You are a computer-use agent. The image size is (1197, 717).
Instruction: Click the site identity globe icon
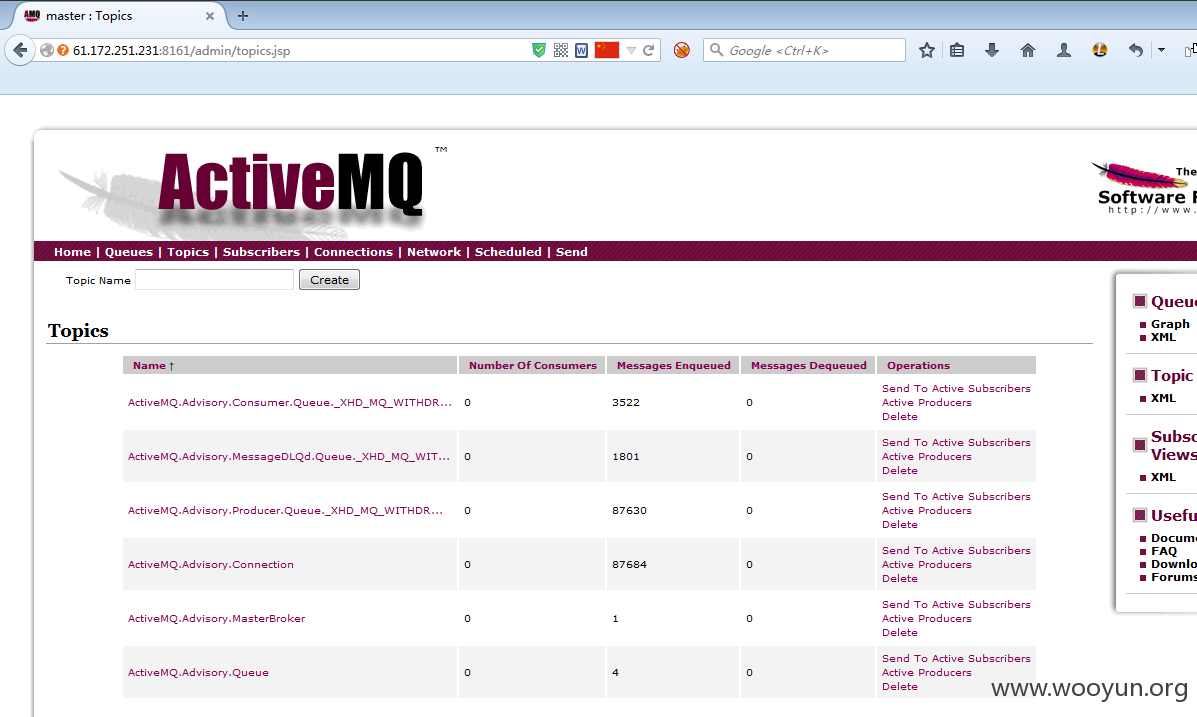click(x=47, y=50)
